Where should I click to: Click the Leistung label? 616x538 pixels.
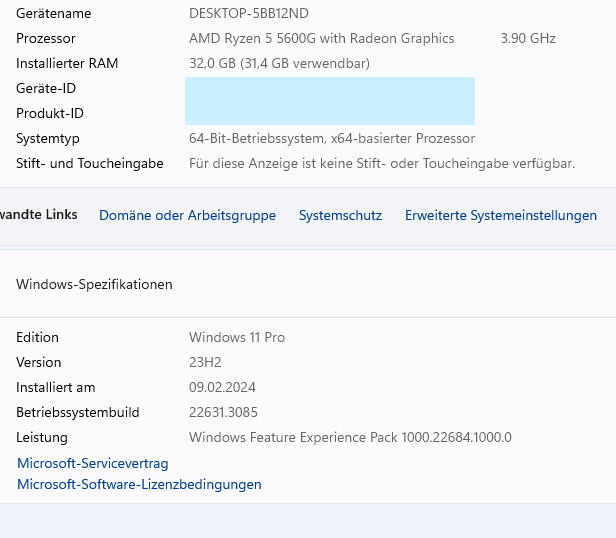coord(42,438)
